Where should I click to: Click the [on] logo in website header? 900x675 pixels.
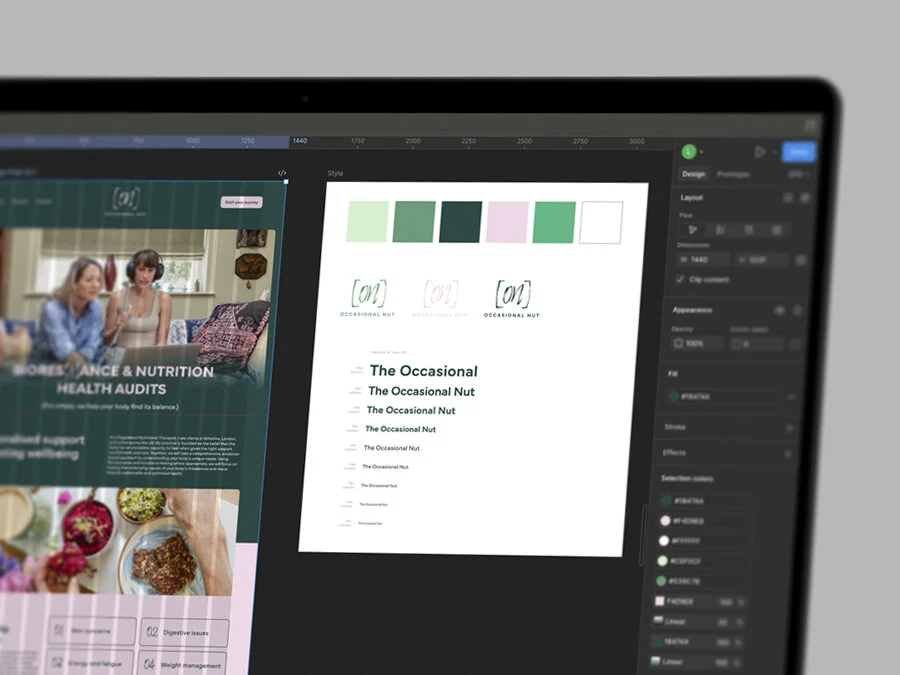(126, 199)
